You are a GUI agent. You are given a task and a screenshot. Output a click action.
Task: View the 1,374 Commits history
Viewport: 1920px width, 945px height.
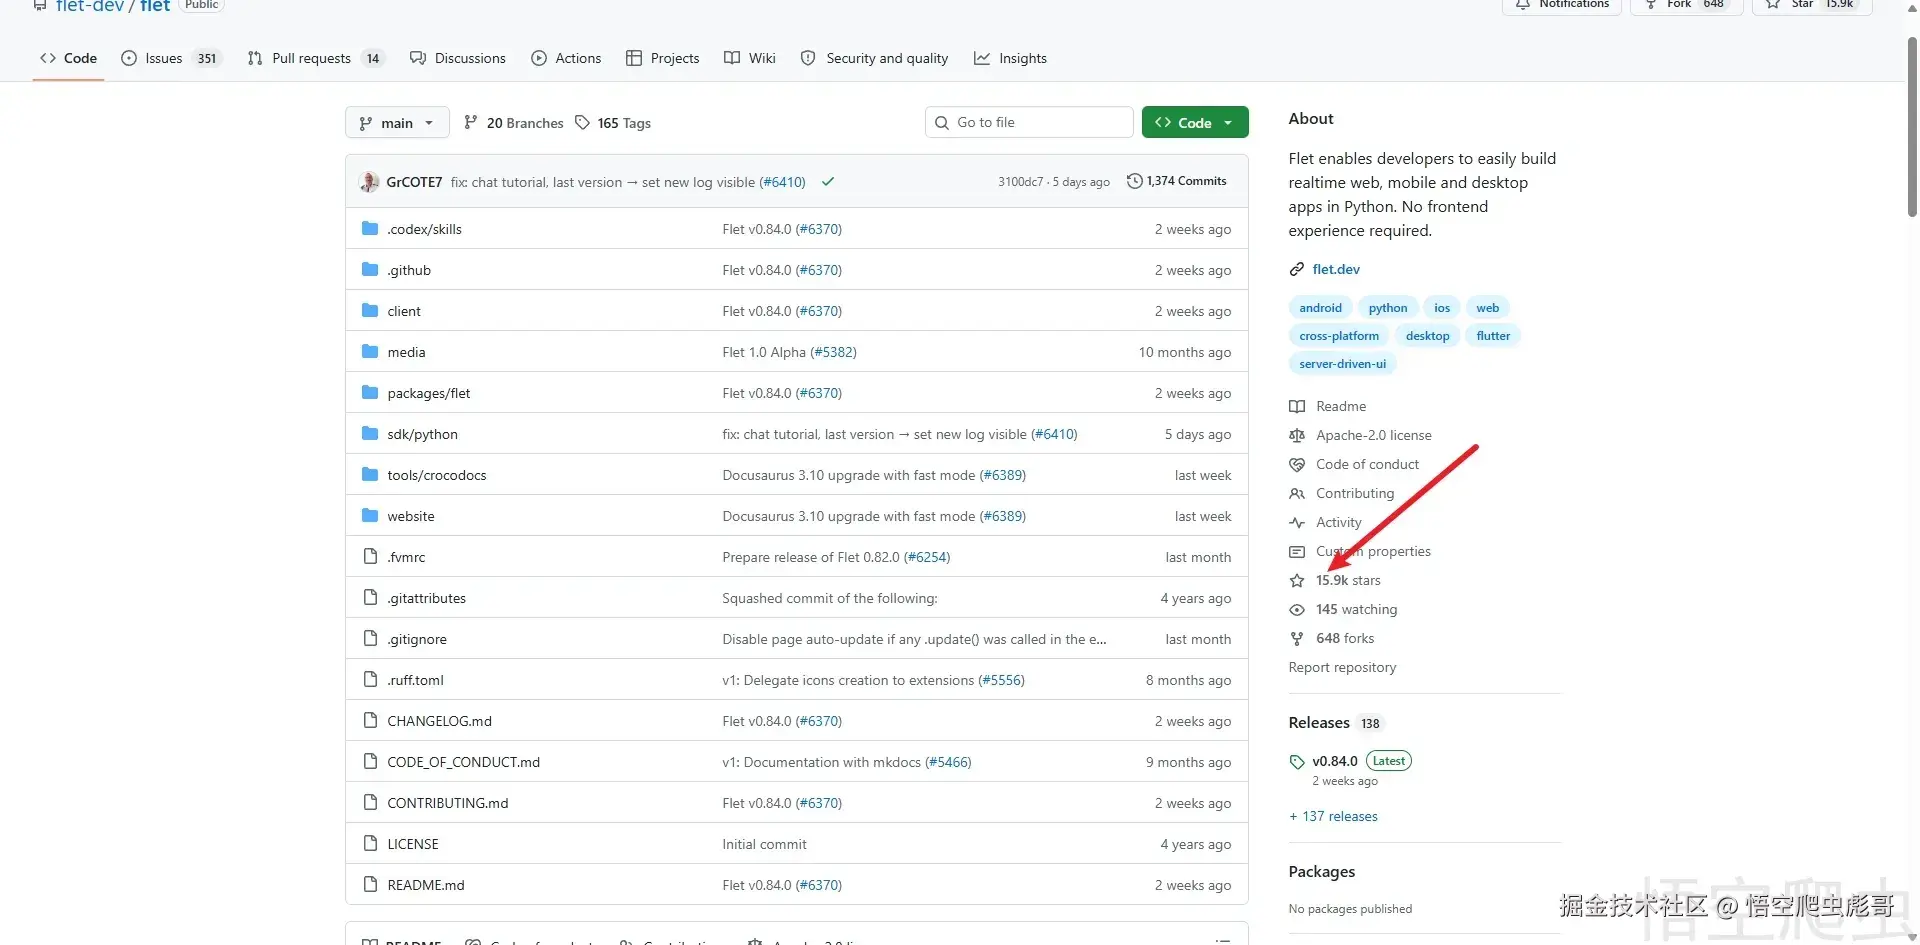click(1177, 181)
